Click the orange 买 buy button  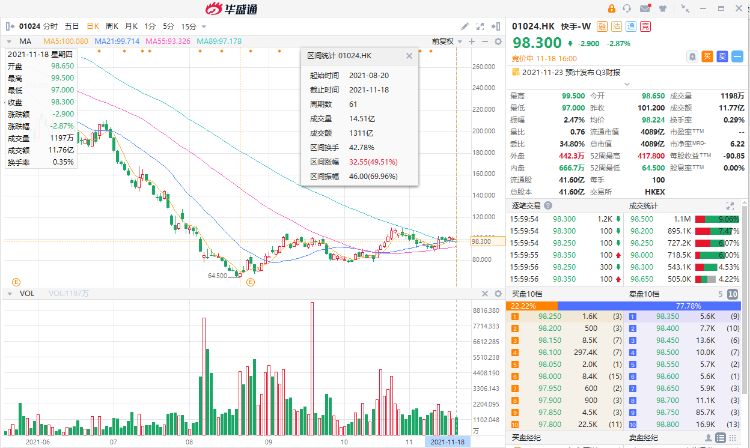point(707,57)
